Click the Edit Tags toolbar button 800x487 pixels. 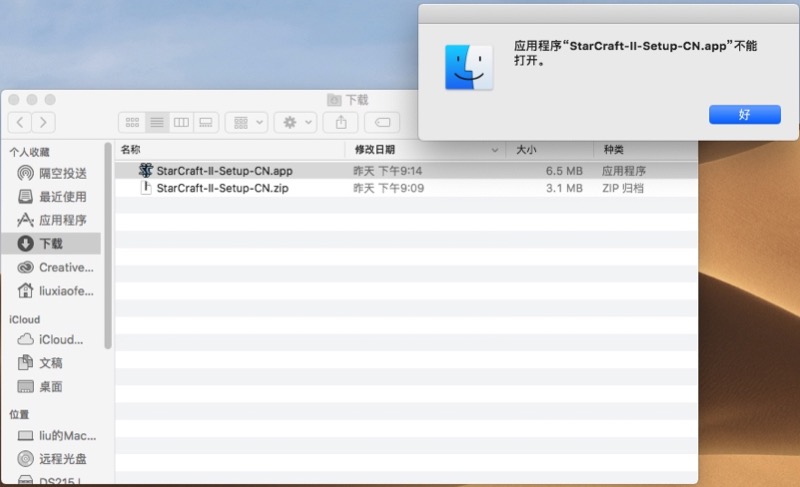pos(382,122)
